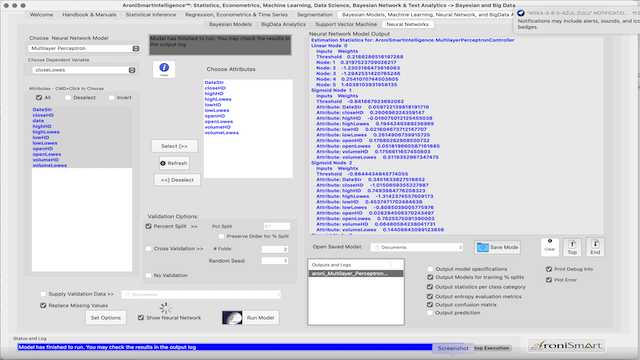Click the Save Model folder icon

[482, 247]
